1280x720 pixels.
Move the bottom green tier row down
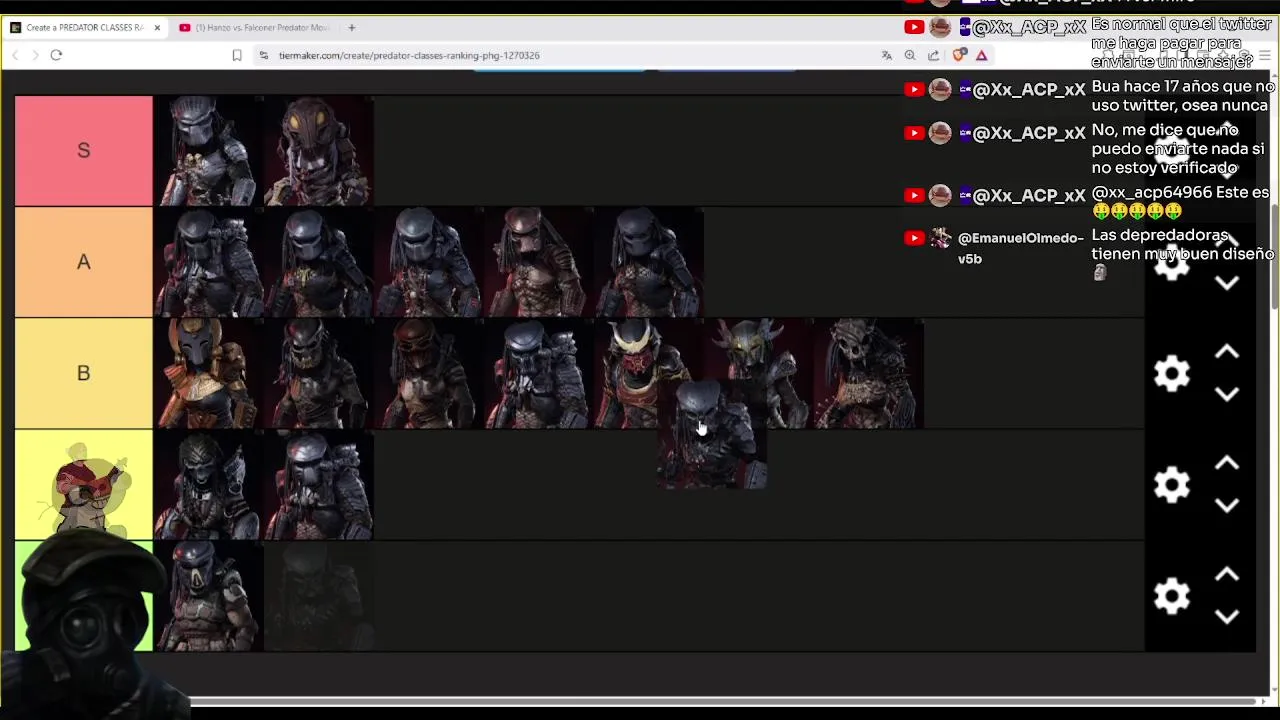[1227, 617]
